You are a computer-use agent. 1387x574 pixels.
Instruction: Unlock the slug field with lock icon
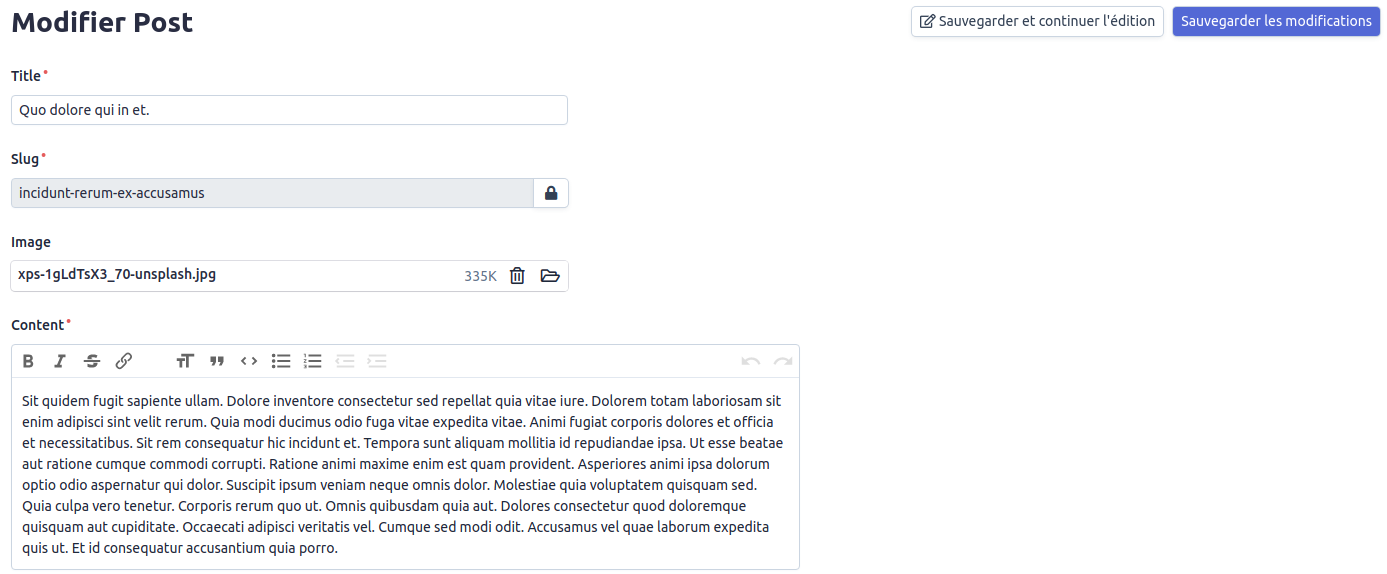(551, 193)
